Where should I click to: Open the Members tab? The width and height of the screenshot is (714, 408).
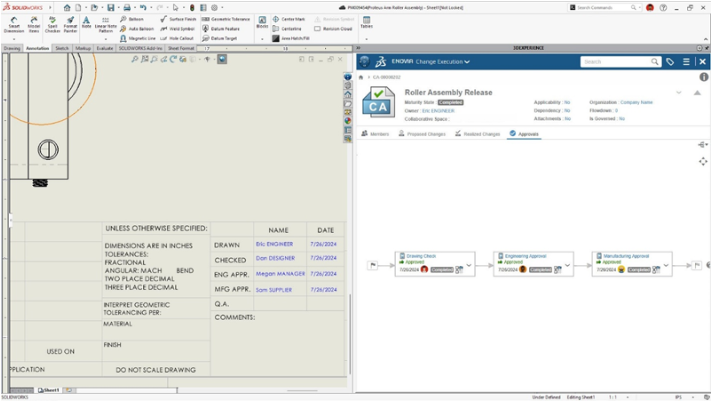375,134
